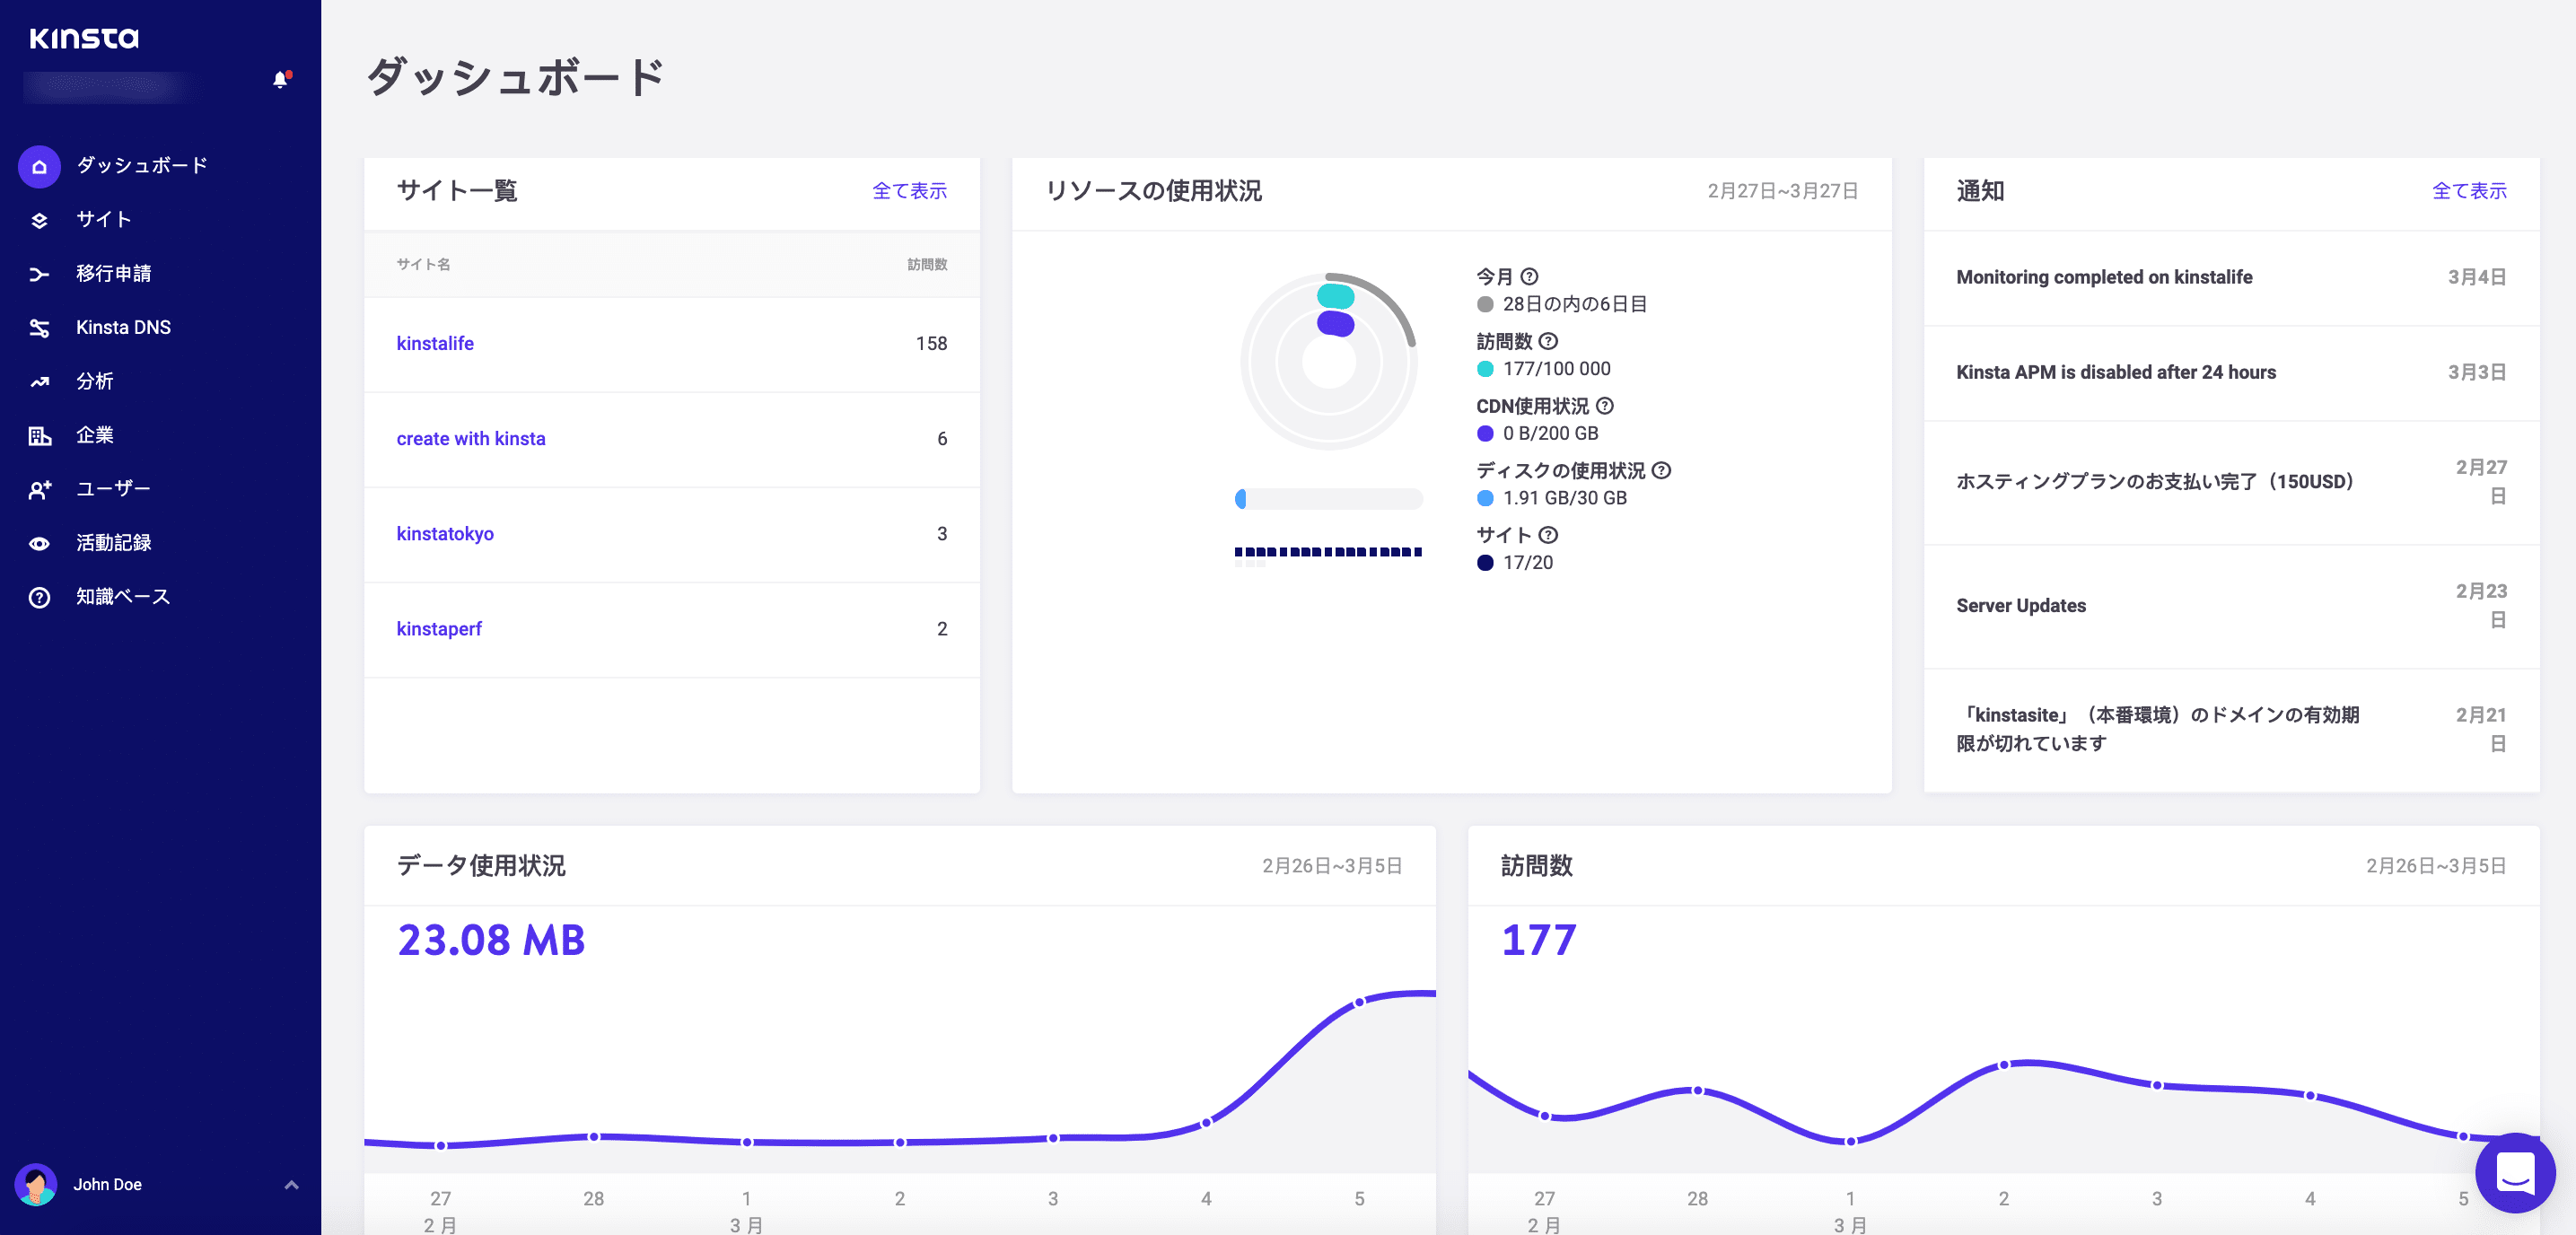This screenshot has width=2576, height=1235.
Task: Return to ダッシュボード via sidebar icon
Action: (x=140, y=166)
